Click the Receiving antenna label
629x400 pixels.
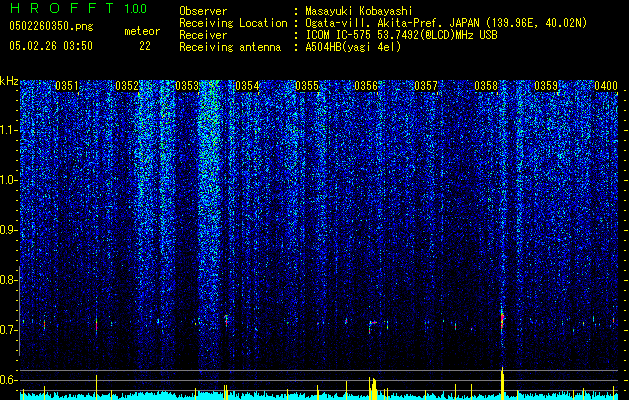point(230,47)
